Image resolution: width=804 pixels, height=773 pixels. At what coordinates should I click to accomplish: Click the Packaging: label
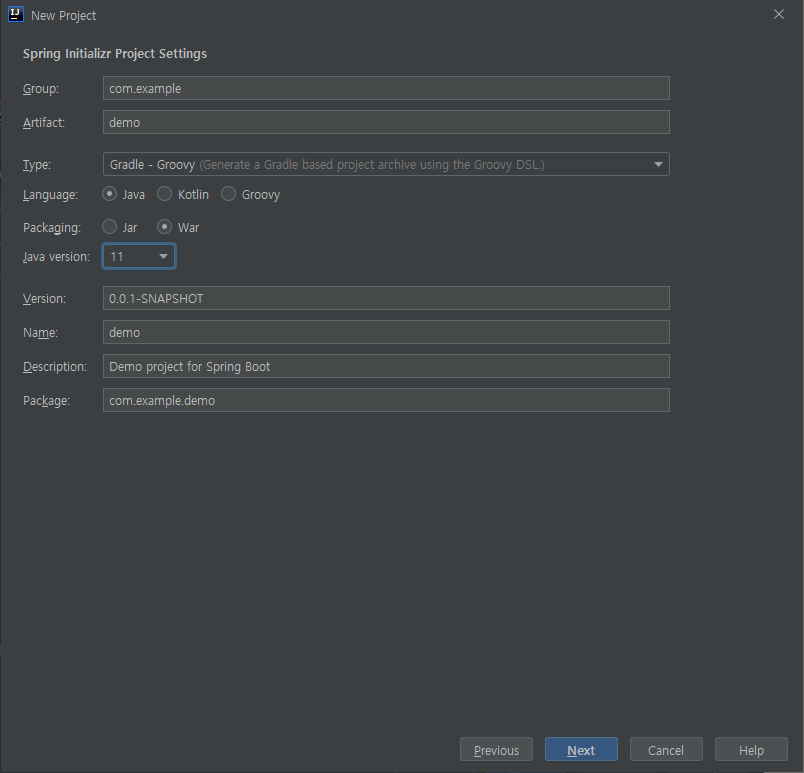pyautogui.click(x=52, y=228)
